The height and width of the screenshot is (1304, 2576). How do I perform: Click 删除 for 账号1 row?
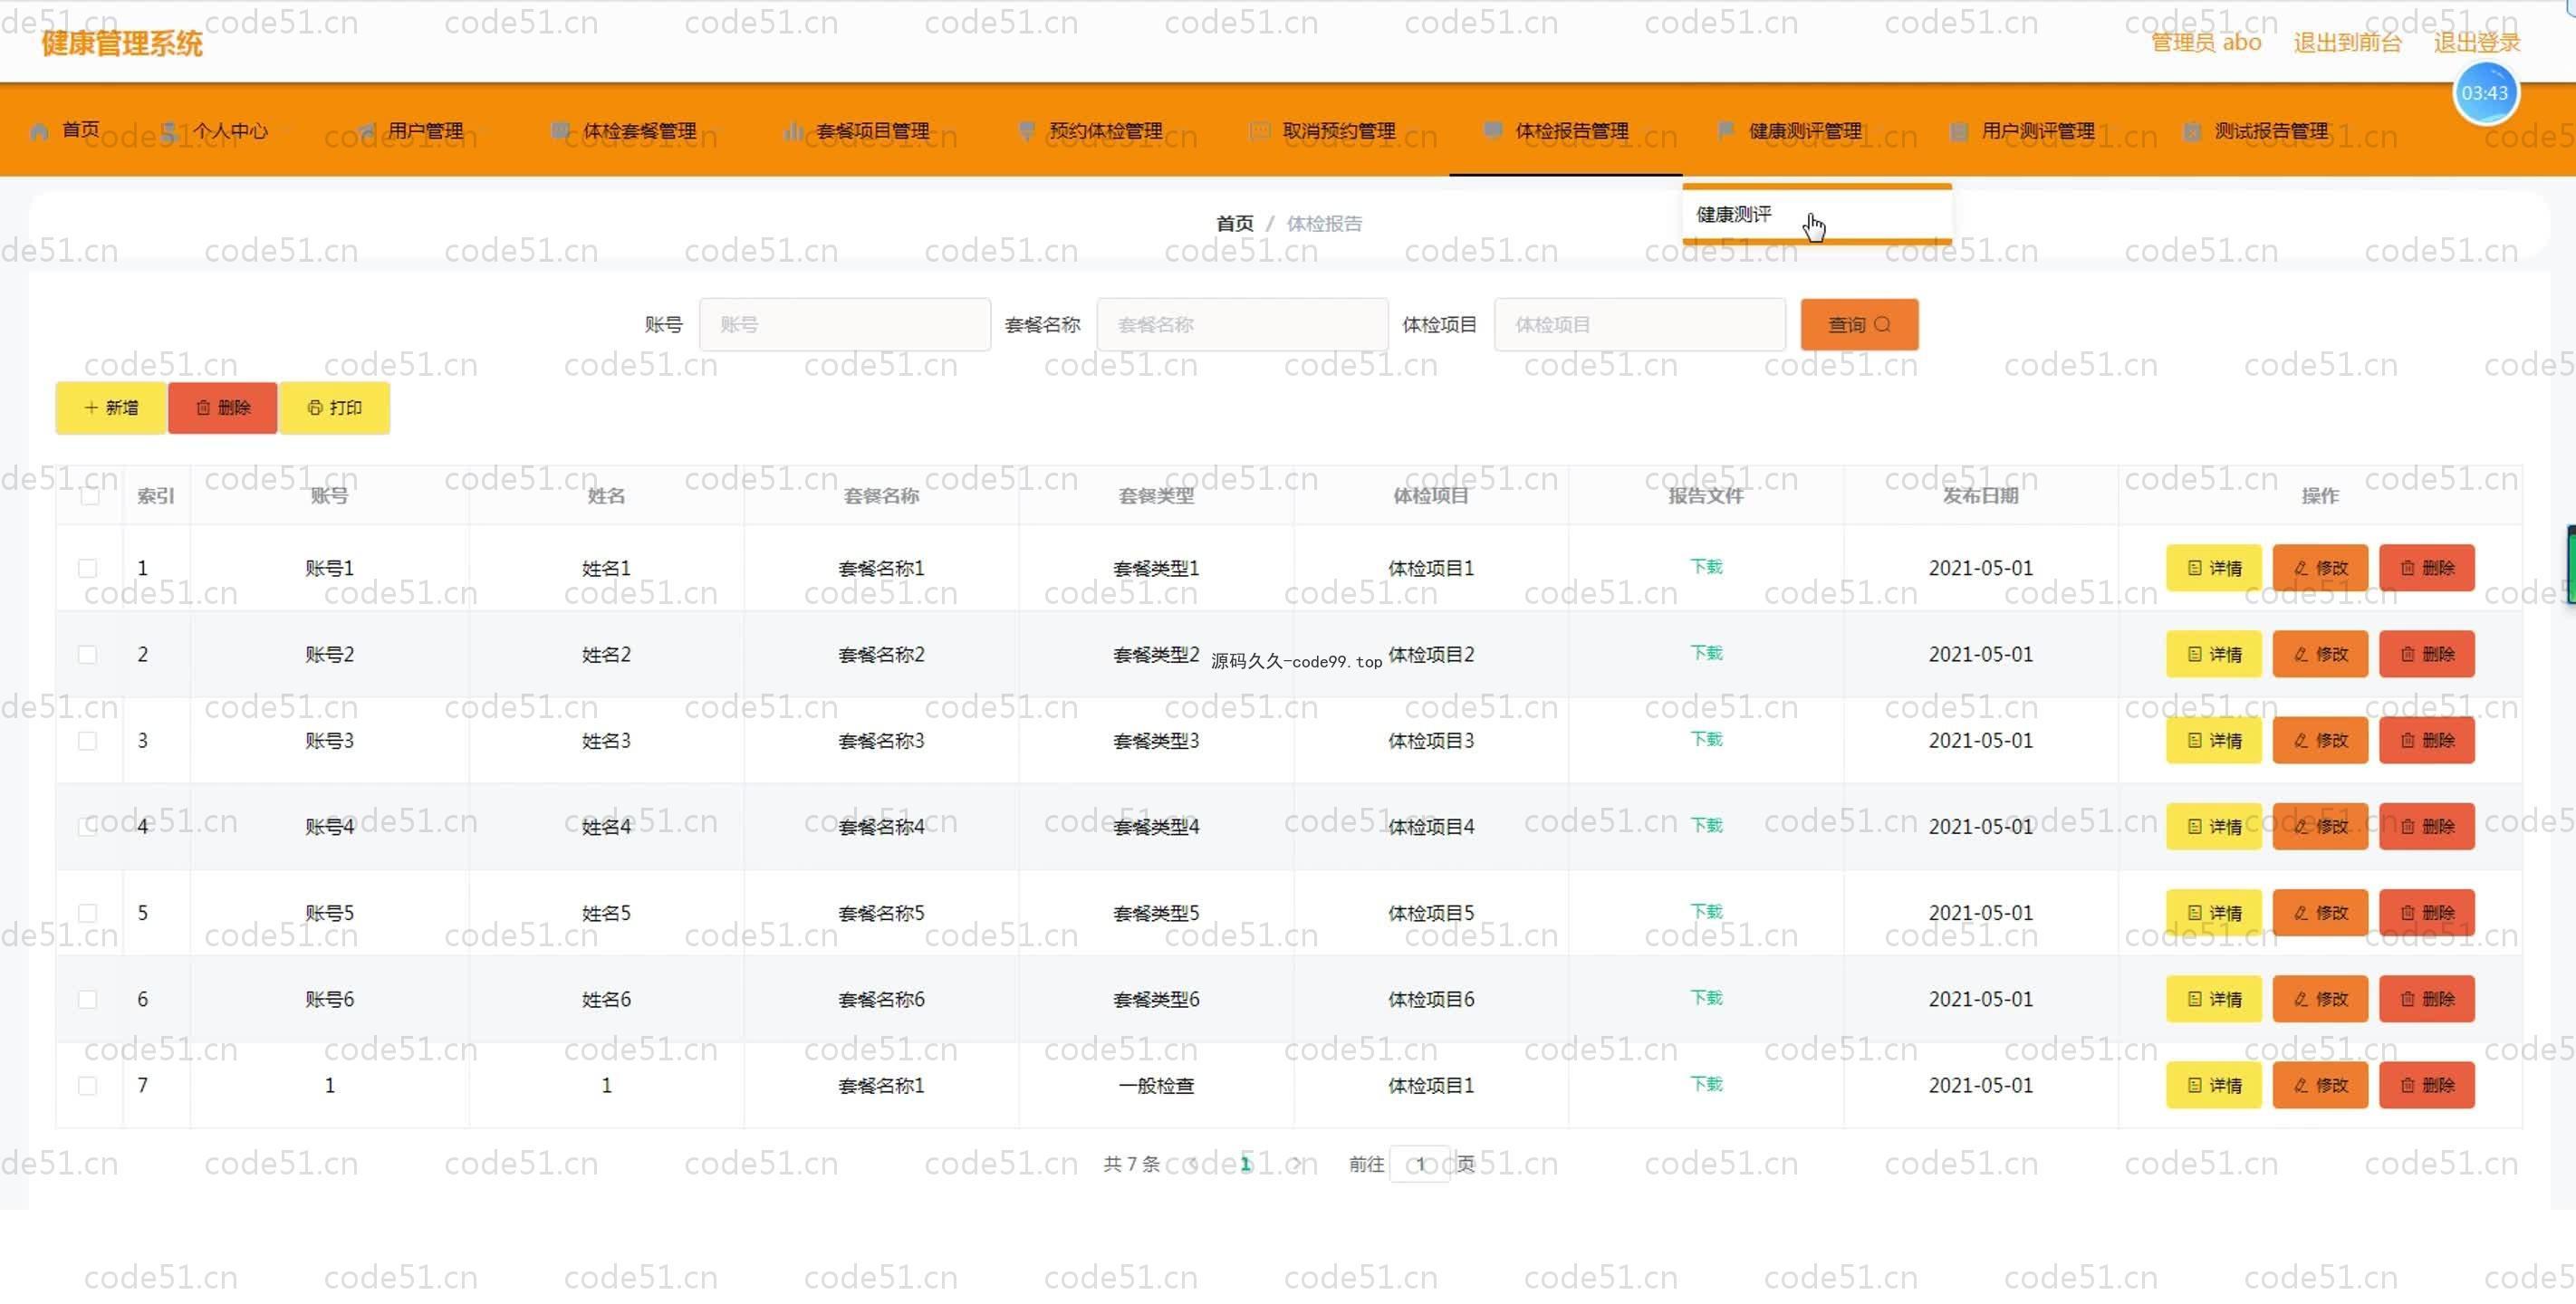[x=2427, y=568]
